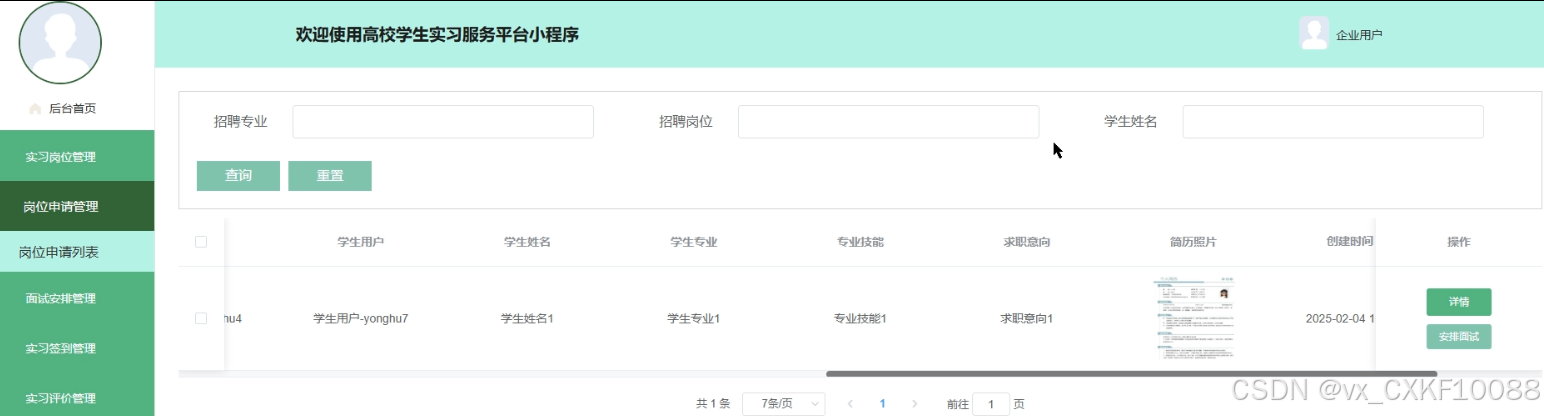Image resolution: width=1544 pixels, height=416 pixels.
Task: Click cell 求职意向1
Action: point(1027,318)
